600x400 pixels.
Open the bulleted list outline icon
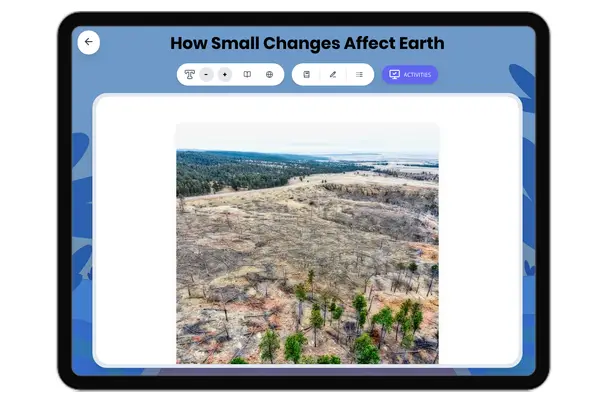click(359, 75)
